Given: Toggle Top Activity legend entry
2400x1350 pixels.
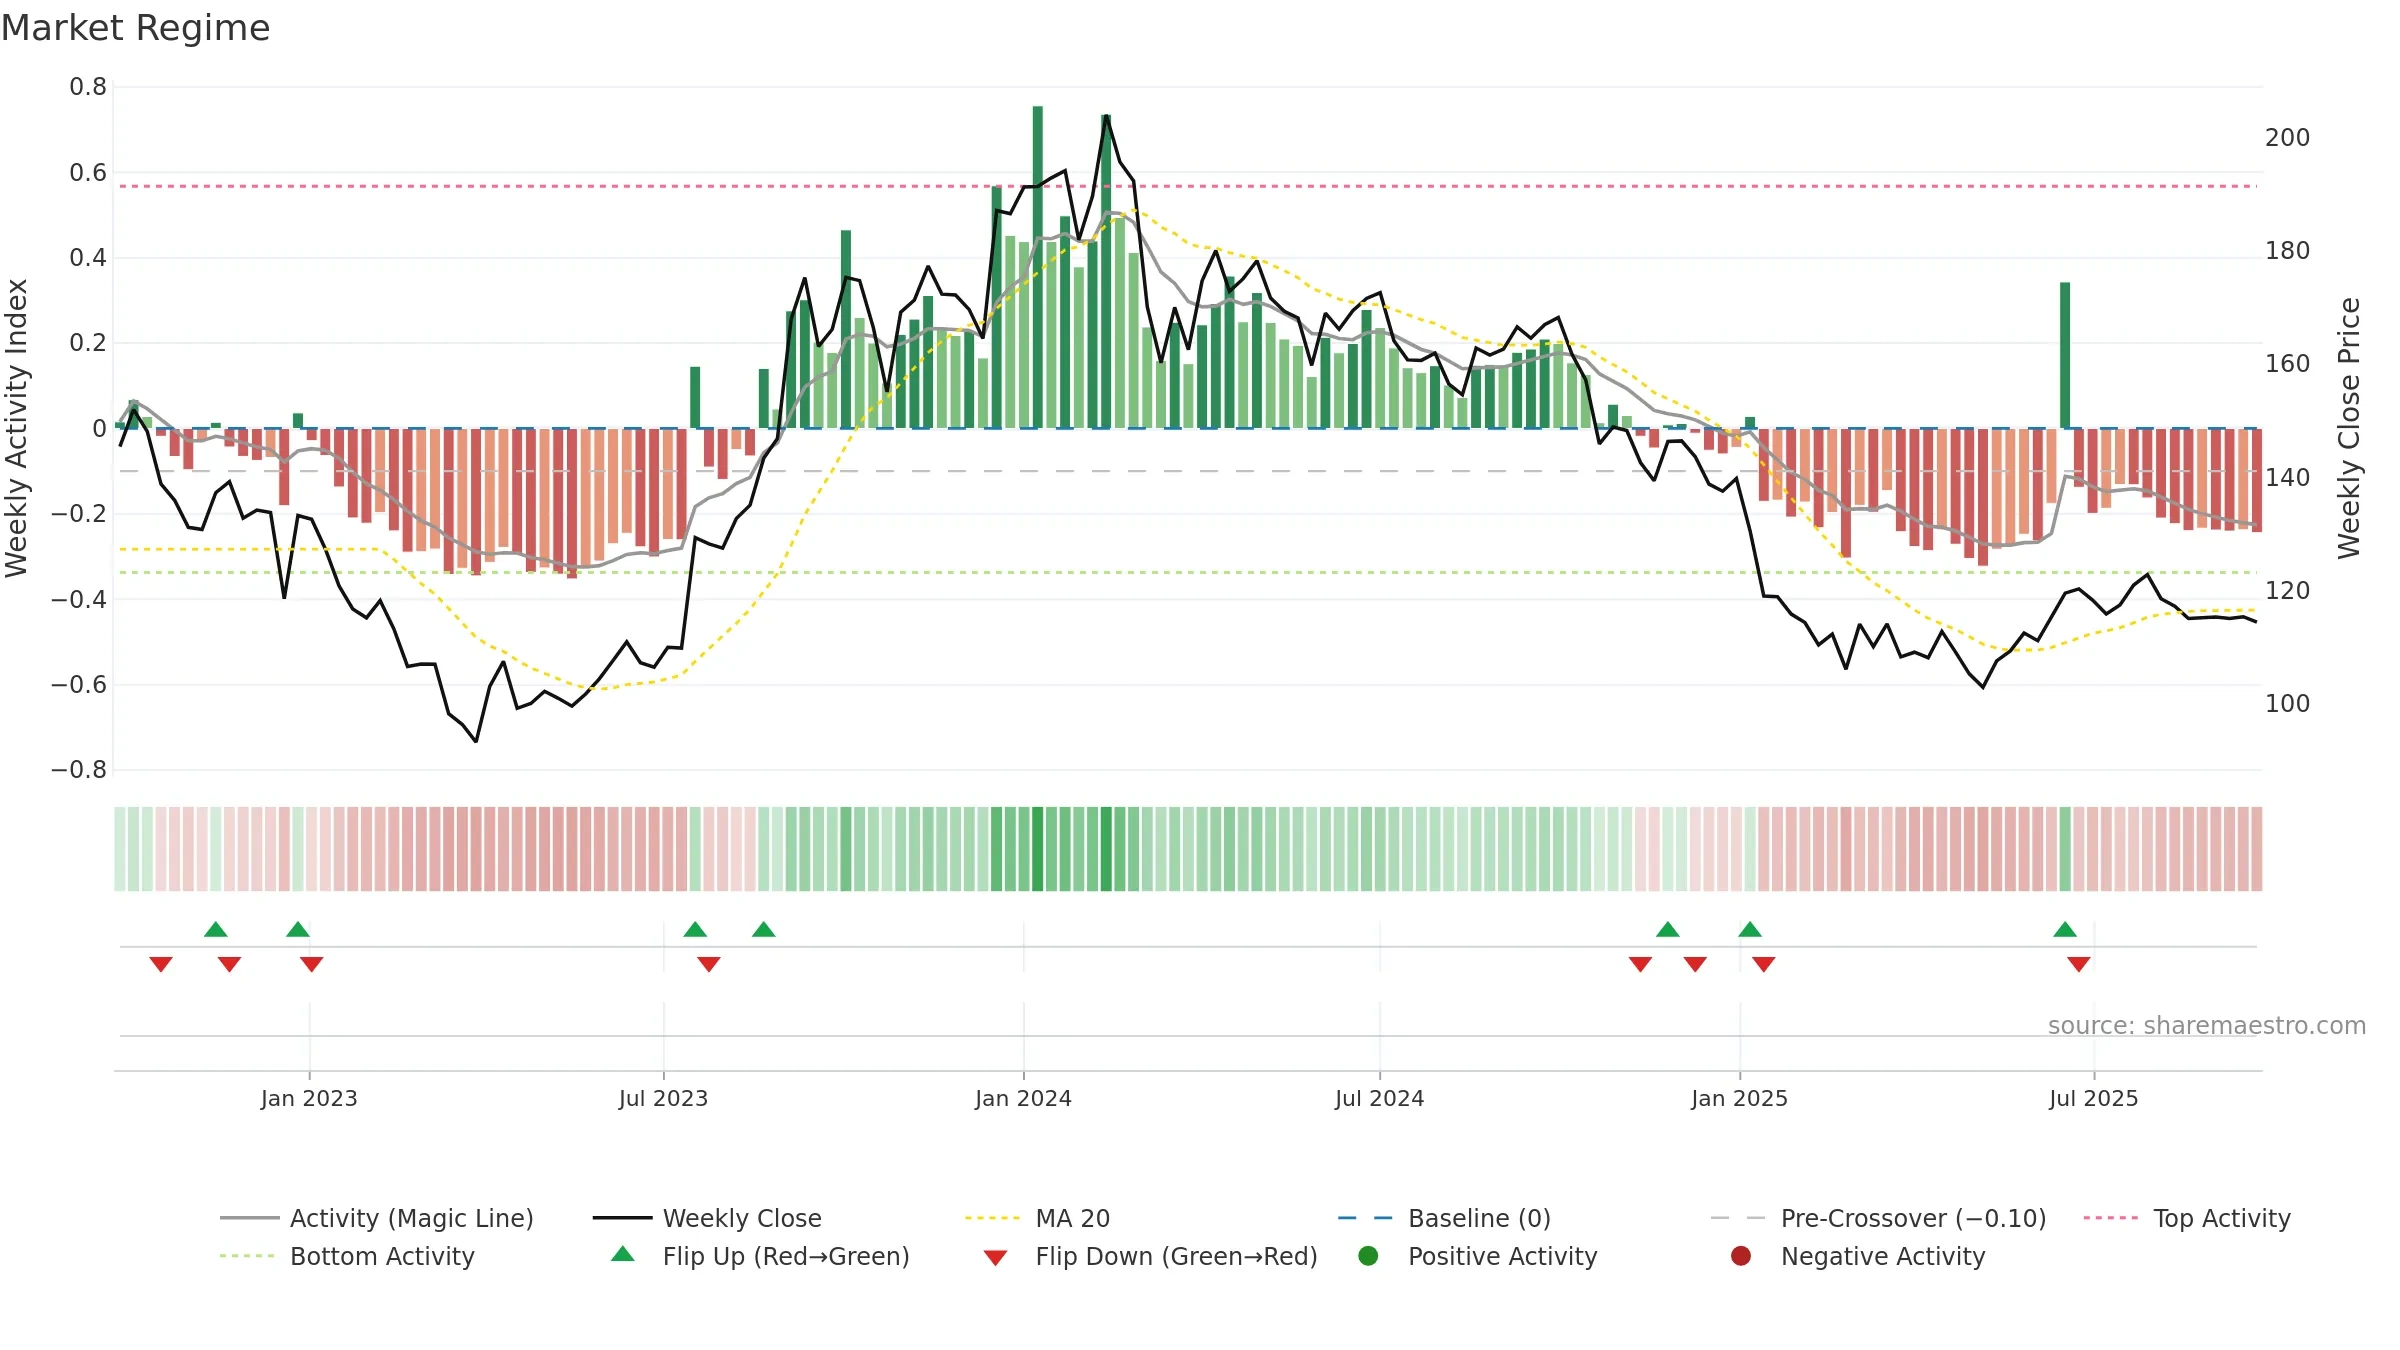Looking at the screenshot, I should 2187,1218.
